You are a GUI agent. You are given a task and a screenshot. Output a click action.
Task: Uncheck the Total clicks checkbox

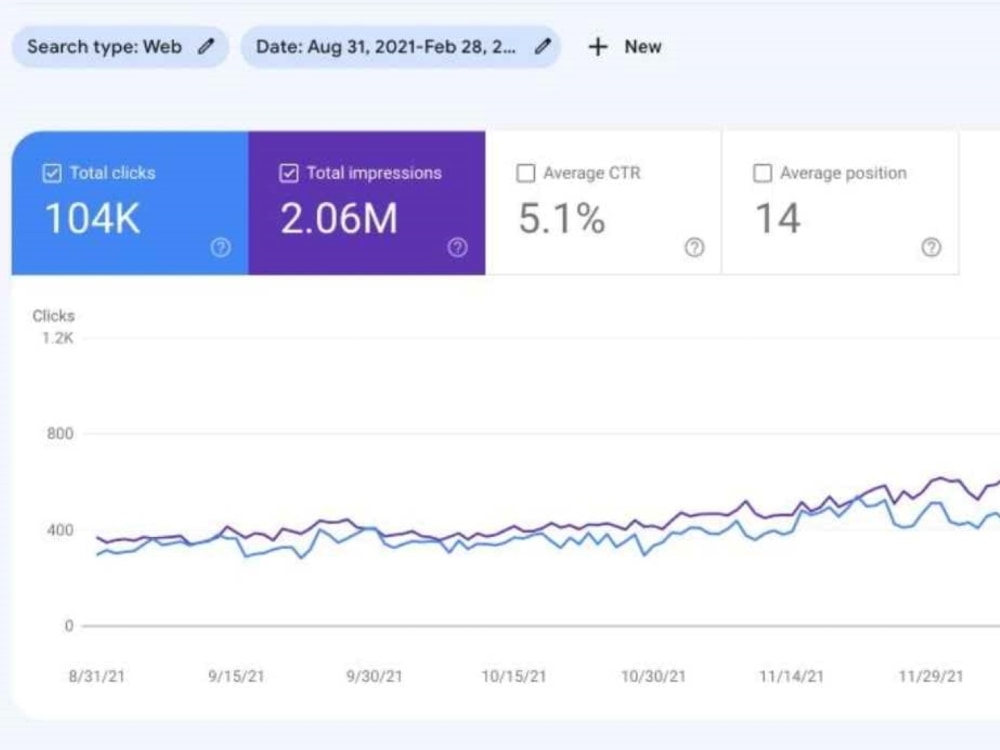pos(51,173)
